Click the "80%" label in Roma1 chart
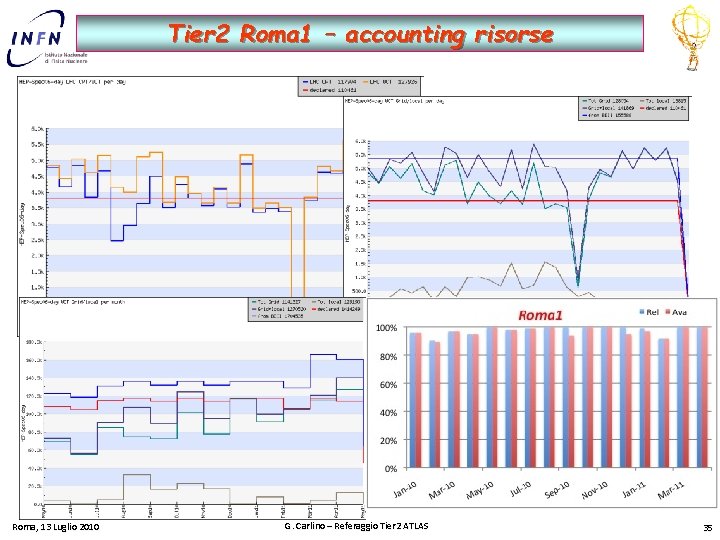Image resolution: width=720 pixels, height=540 pixels. [x=388, y=356]
